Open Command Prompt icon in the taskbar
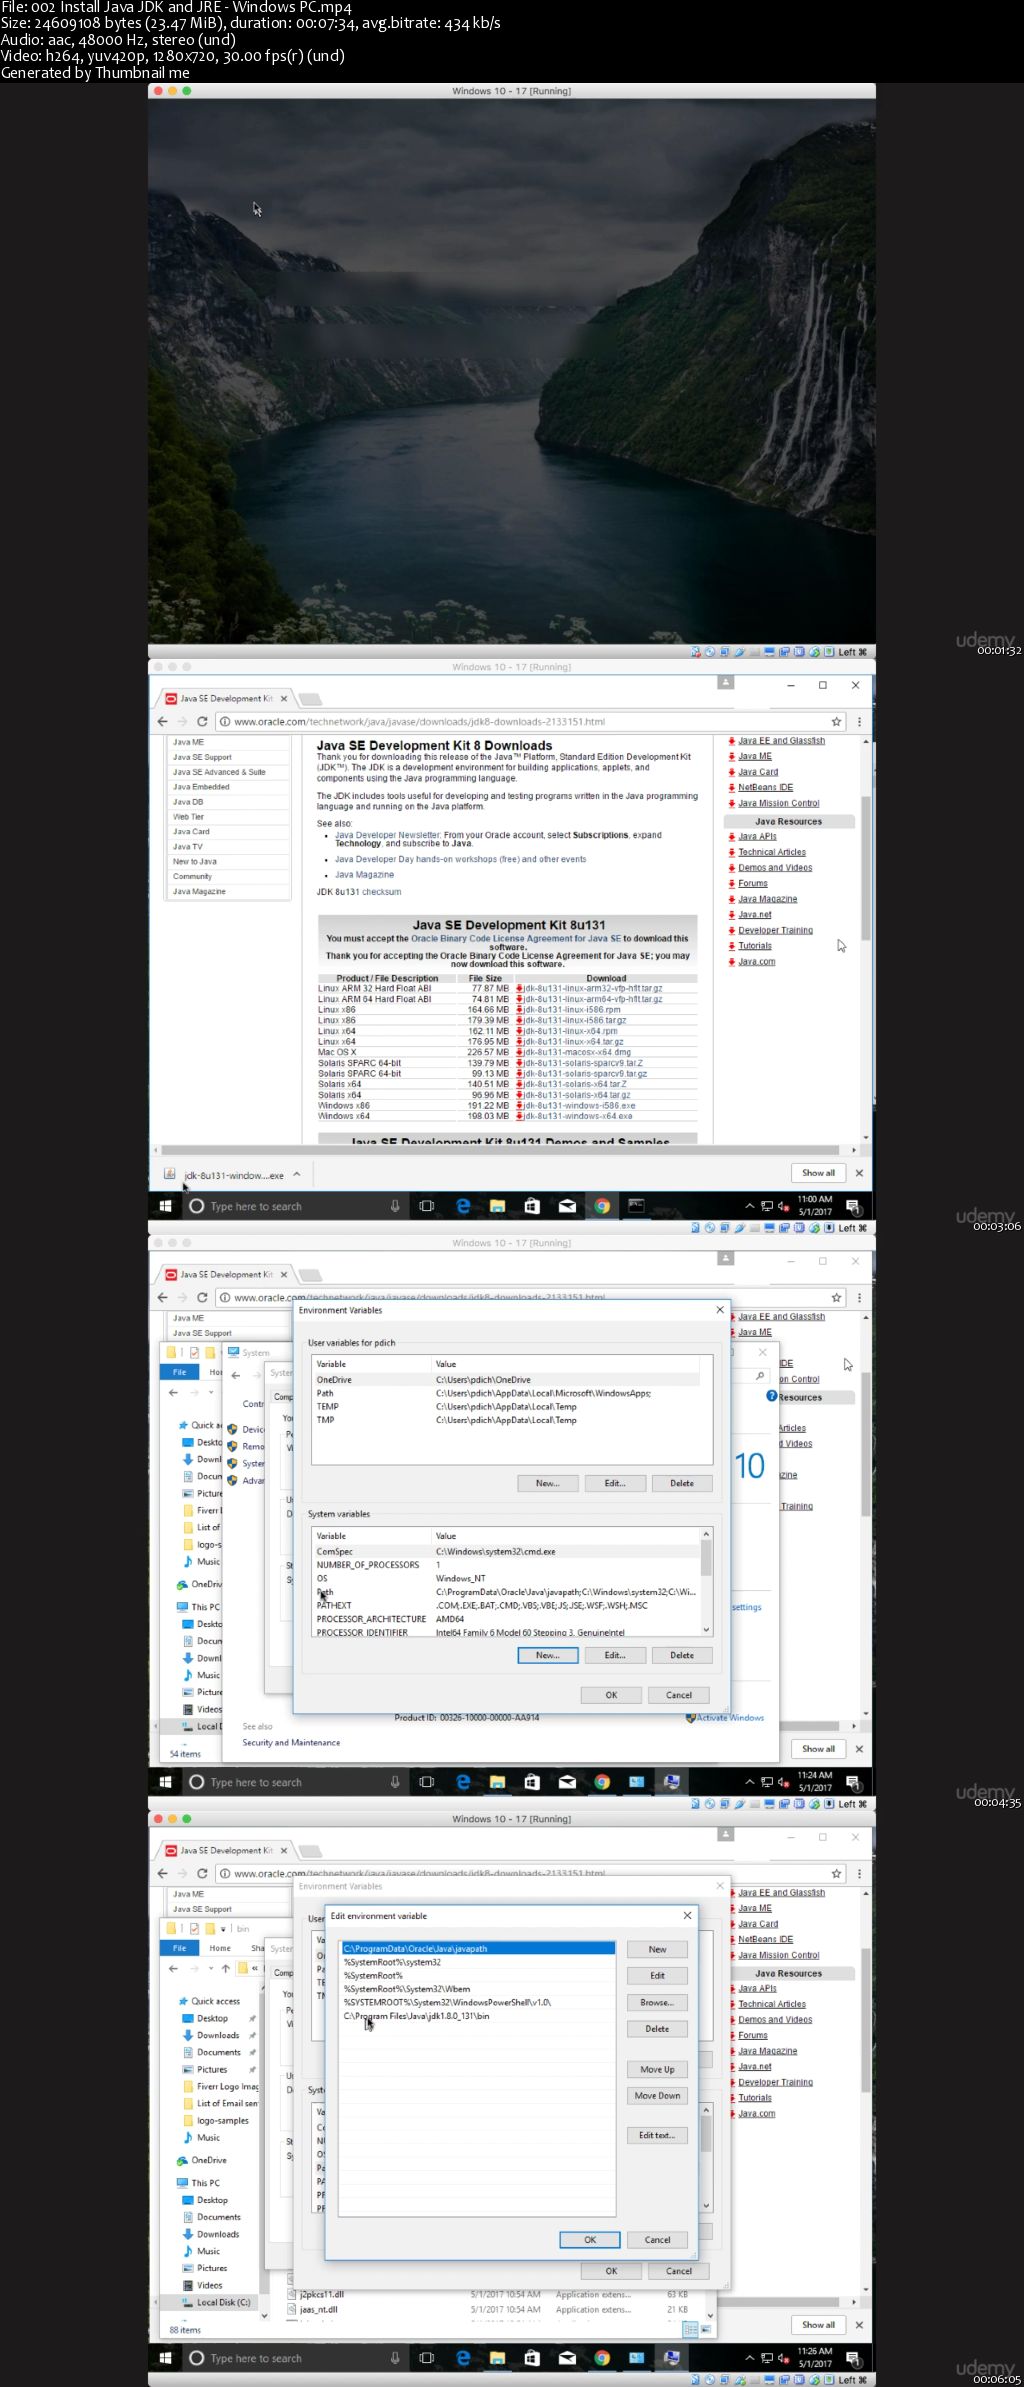 click(636, 1206)
